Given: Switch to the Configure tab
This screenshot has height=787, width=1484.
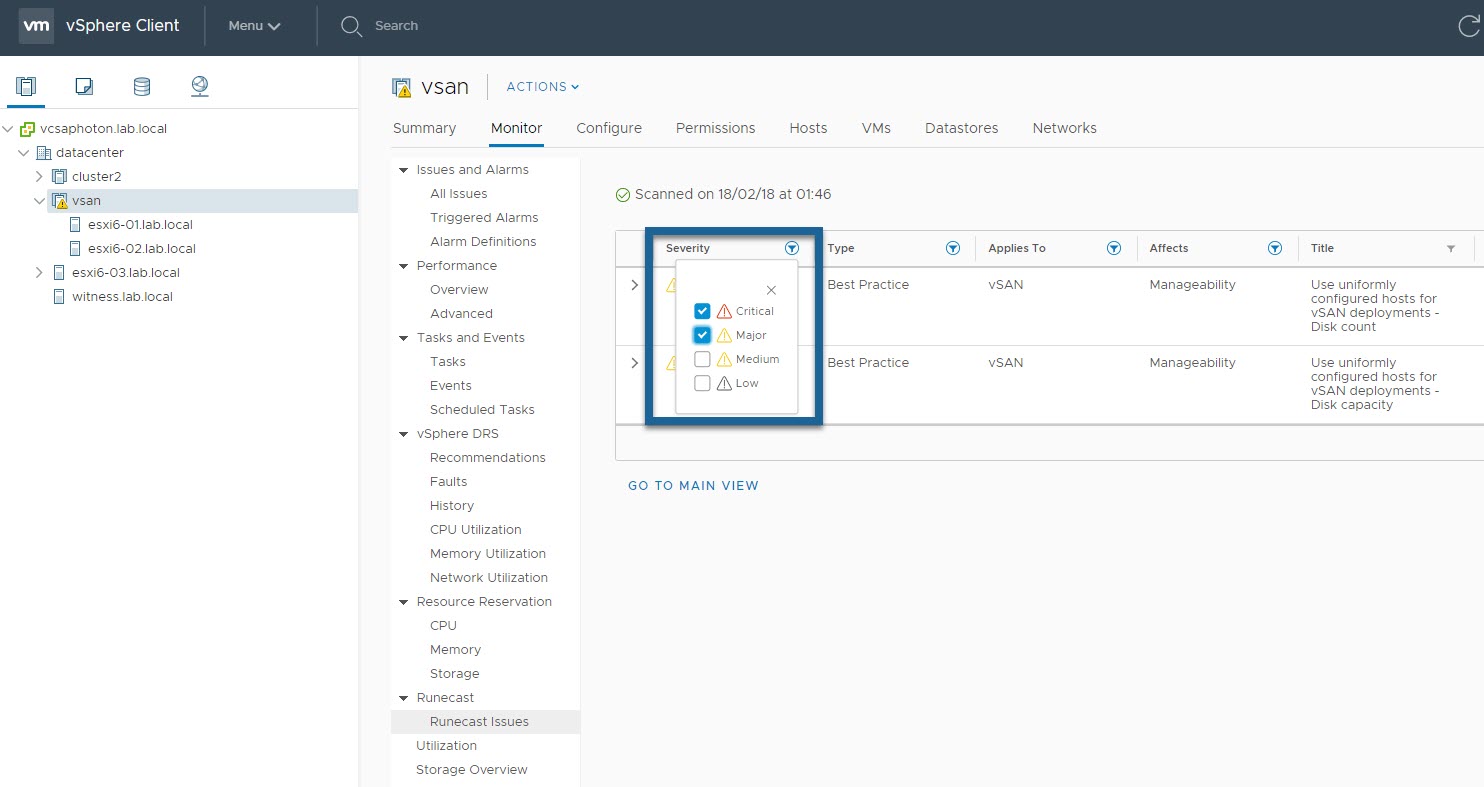Looking at the screenshot, I should (x=609, y=128).
